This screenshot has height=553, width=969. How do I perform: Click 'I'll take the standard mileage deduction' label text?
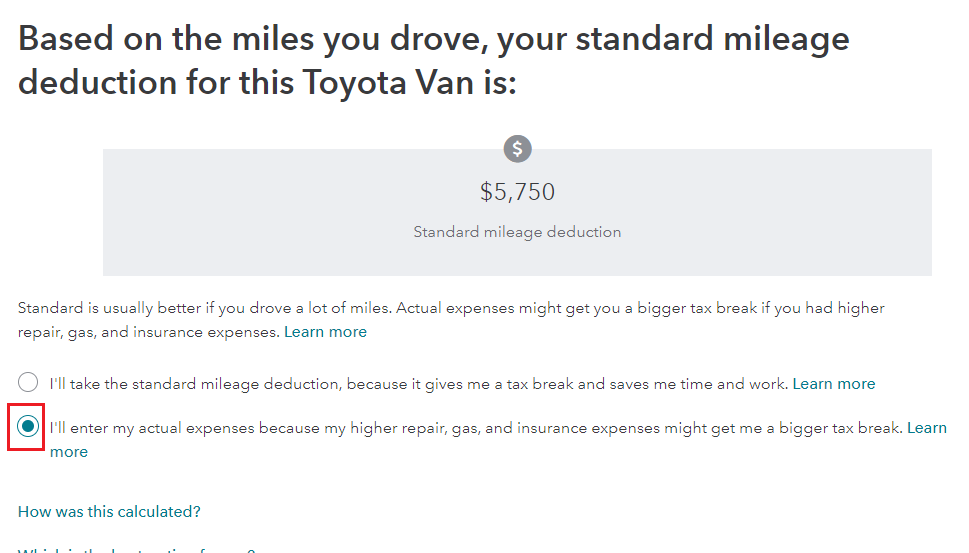point(194,384)
